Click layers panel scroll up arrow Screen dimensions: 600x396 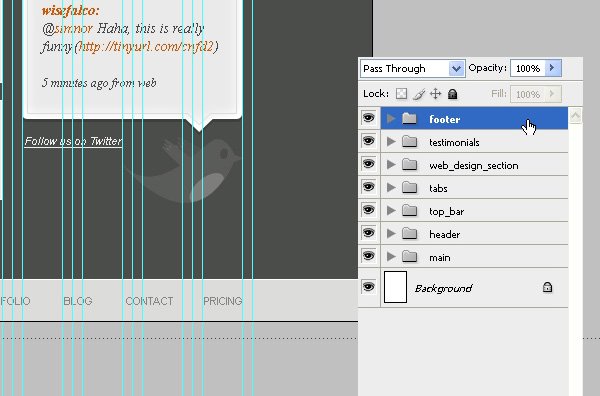(x=576, y=116)
